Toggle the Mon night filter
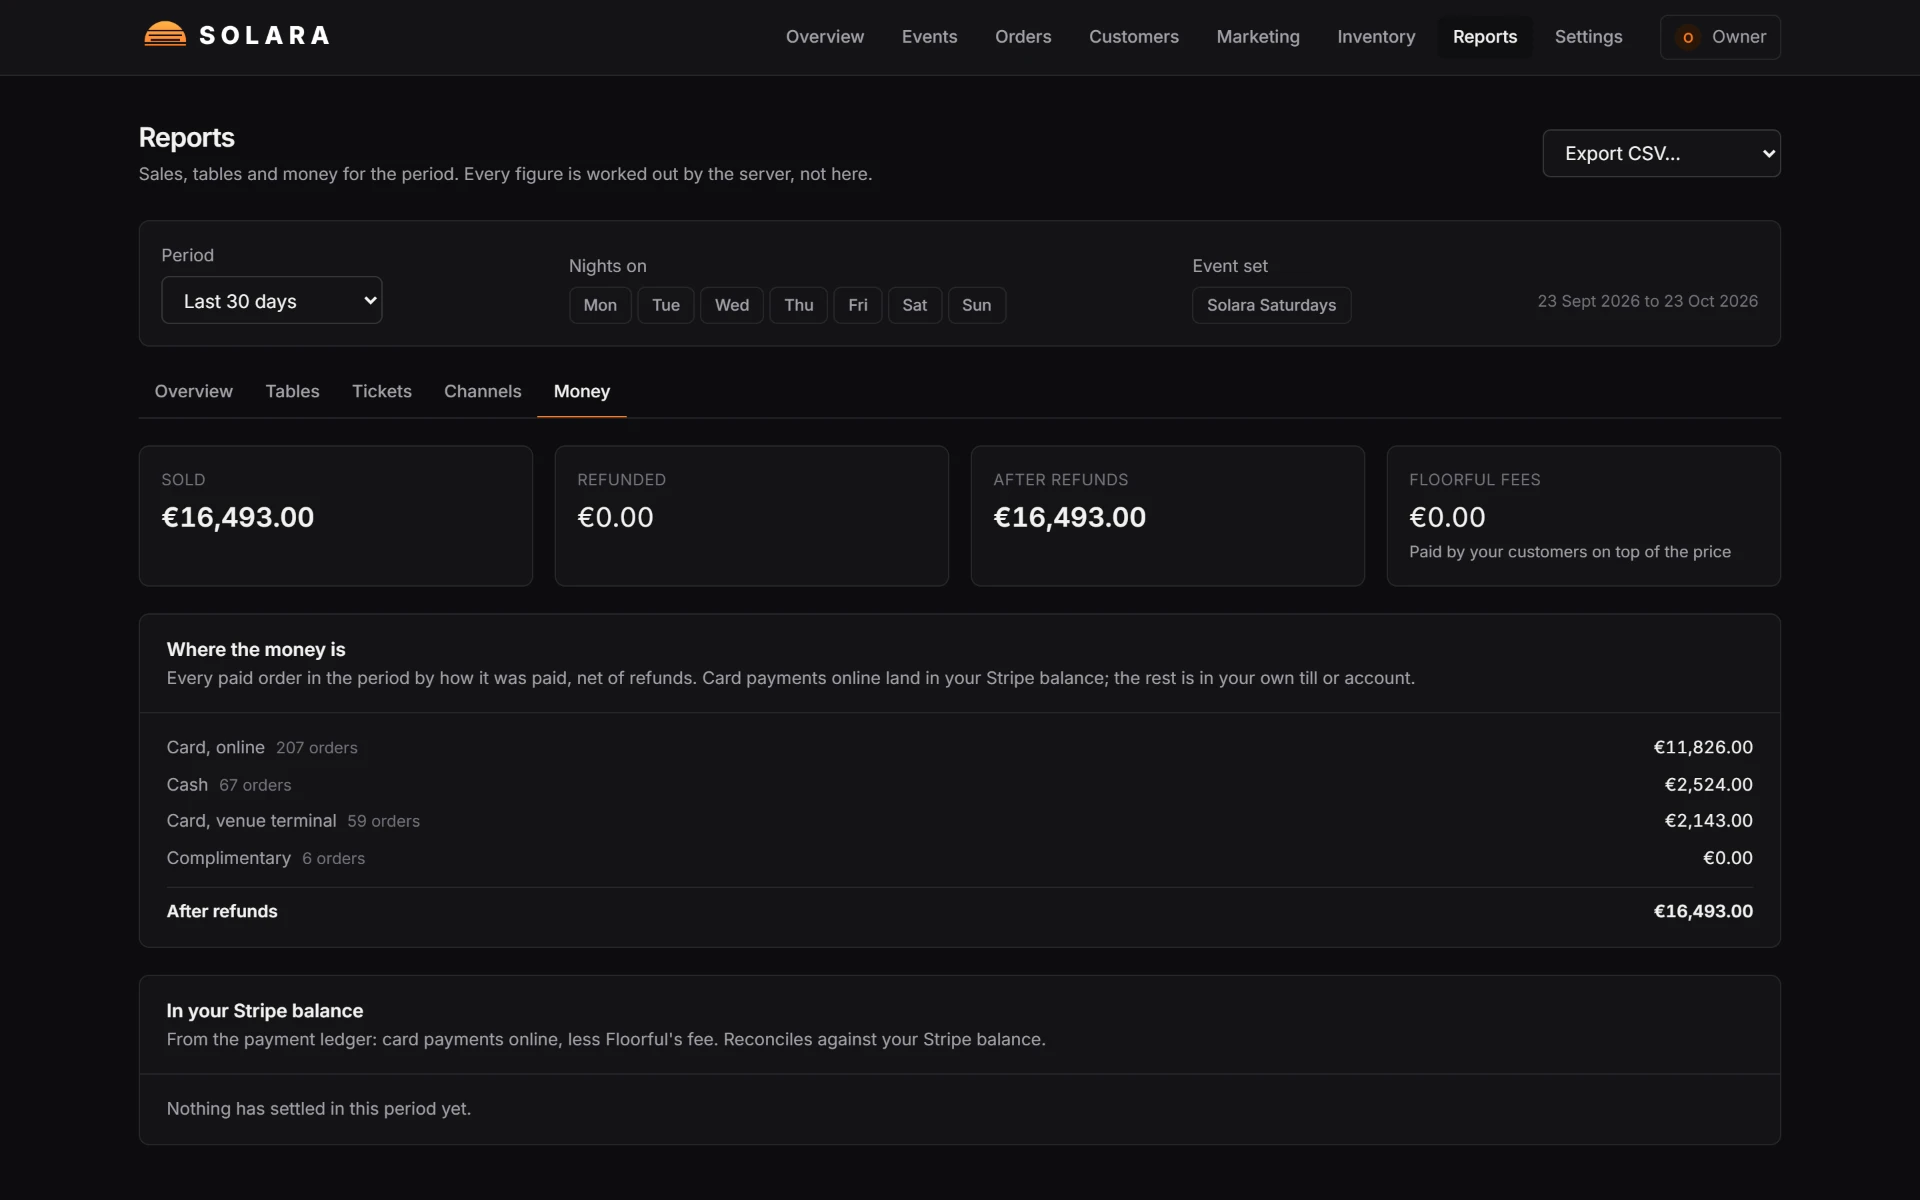The width and height of the screenshot is (1920, 1200). click(x=600, y=305)
